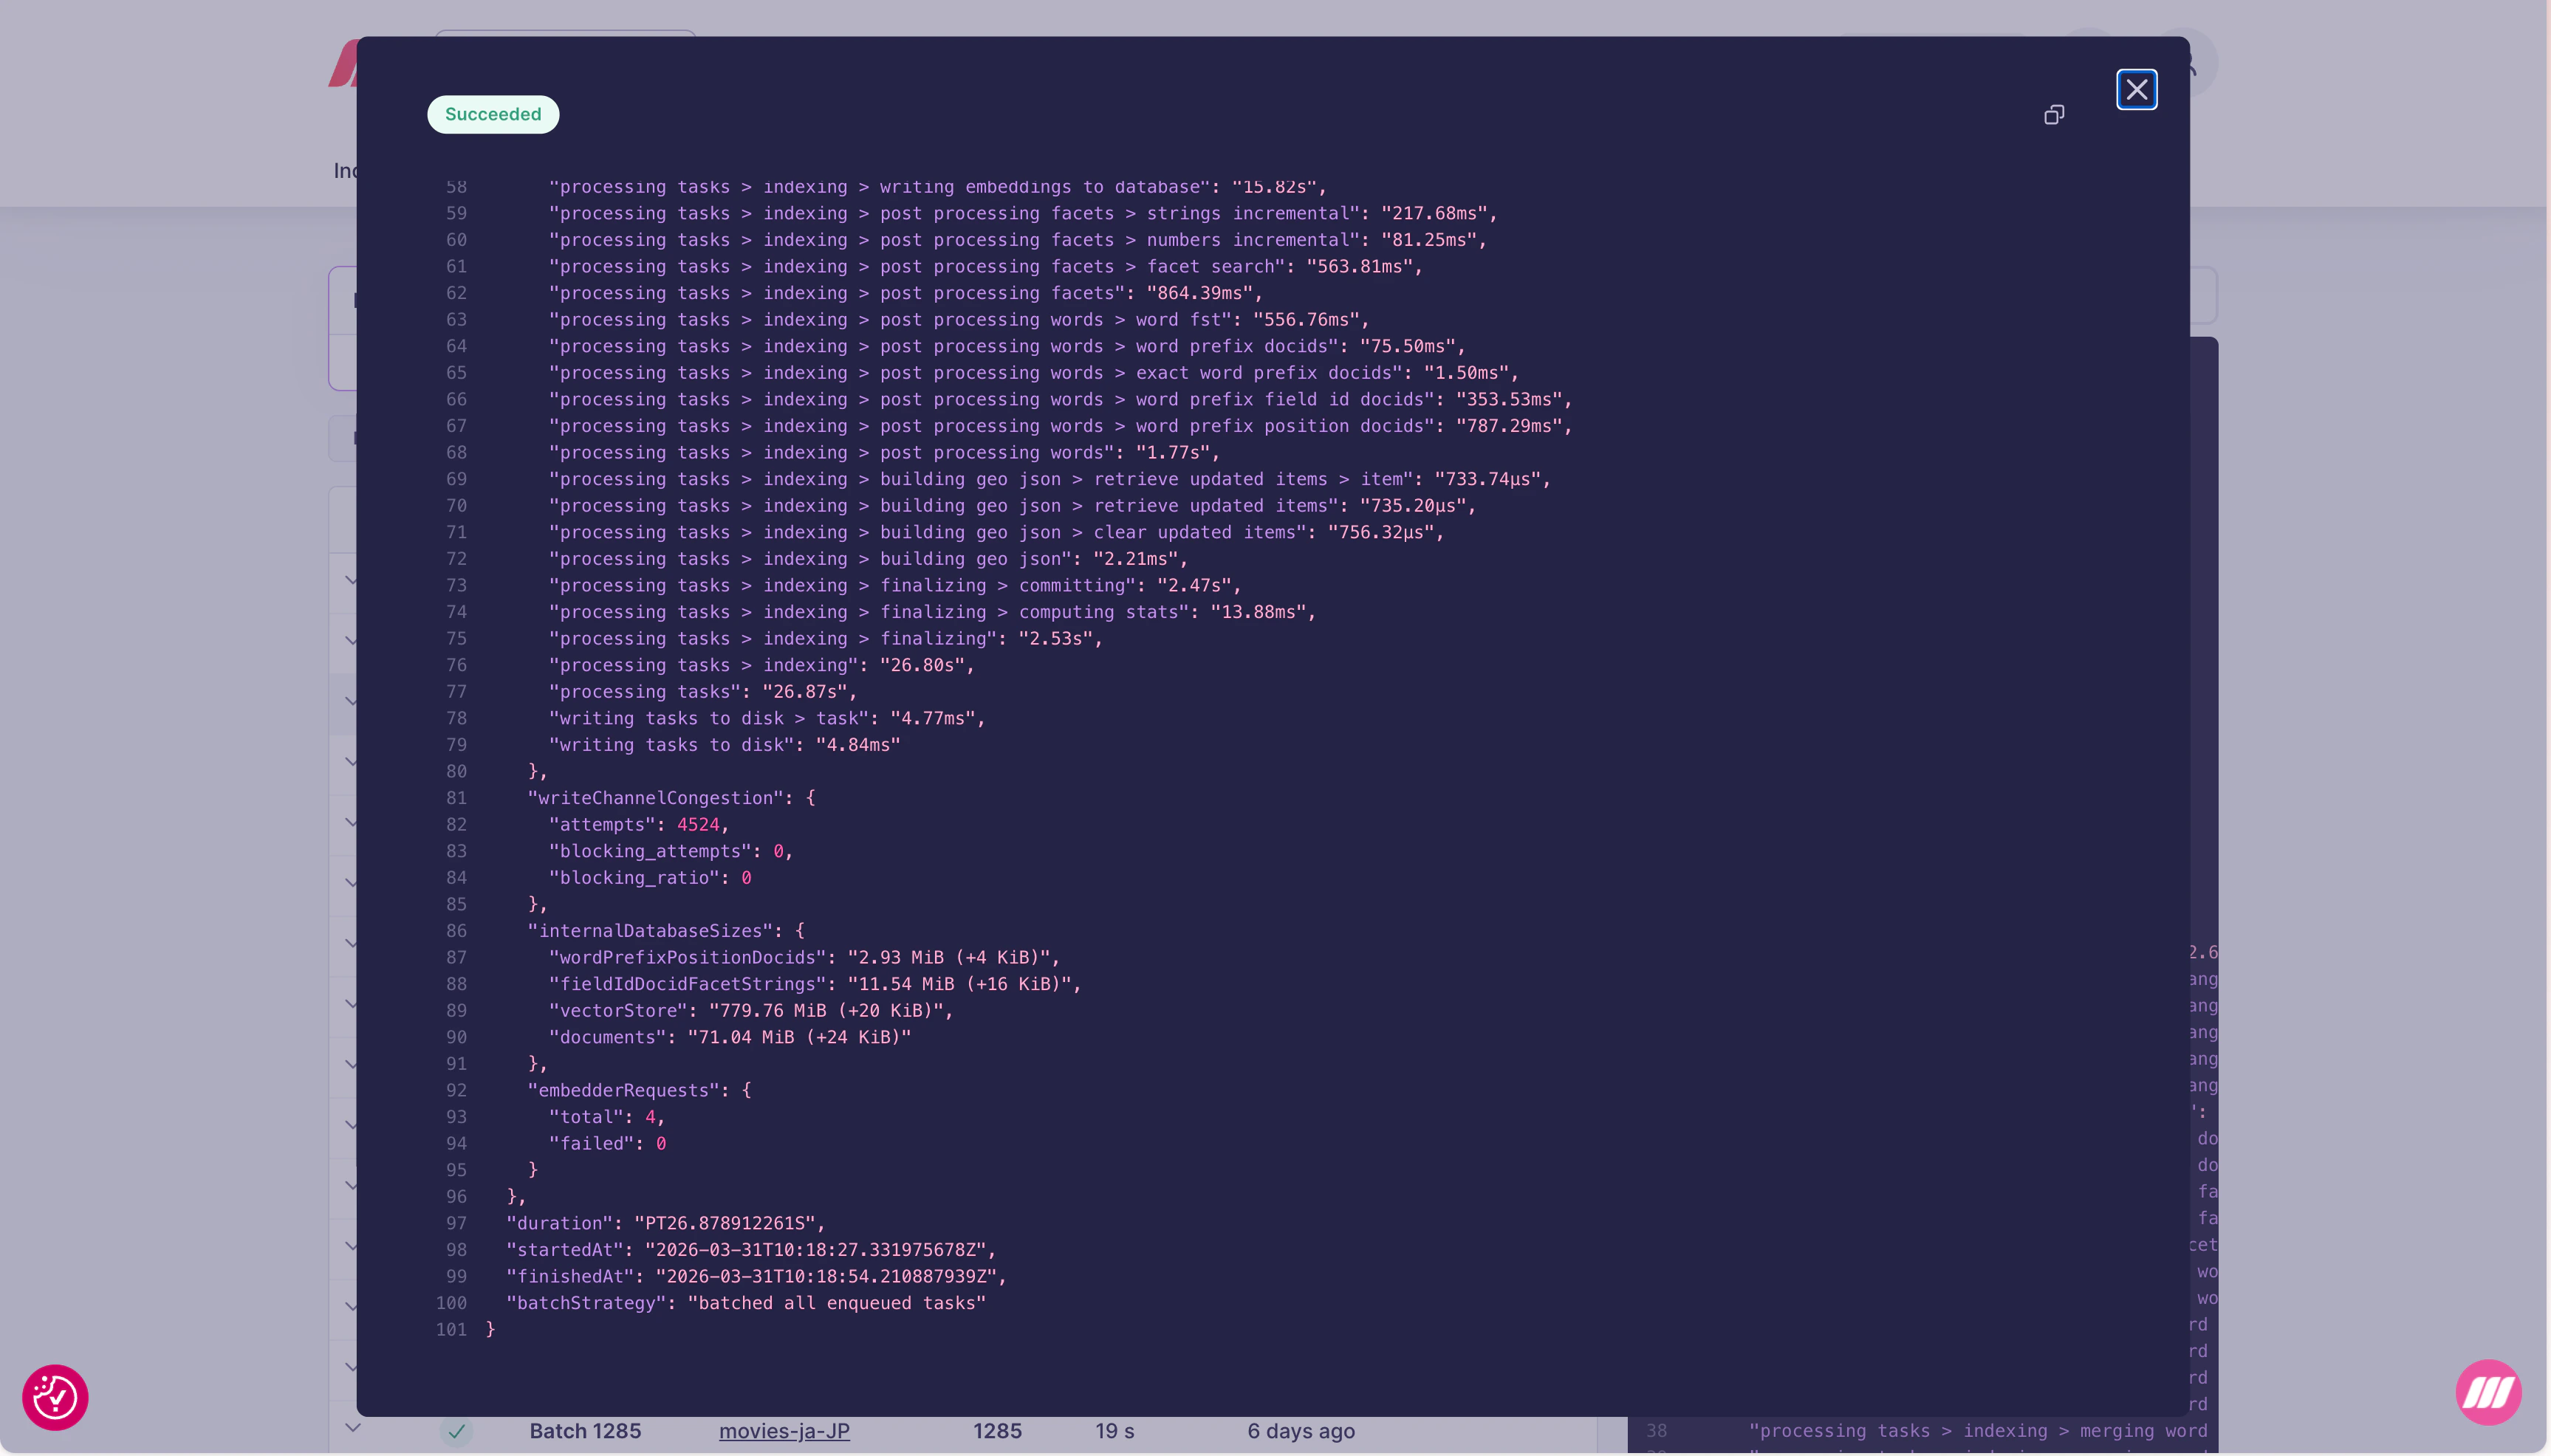Click the 6 days ago timestamp
This screenshot has height=1456, width=2551.
click(1300, 1431)
